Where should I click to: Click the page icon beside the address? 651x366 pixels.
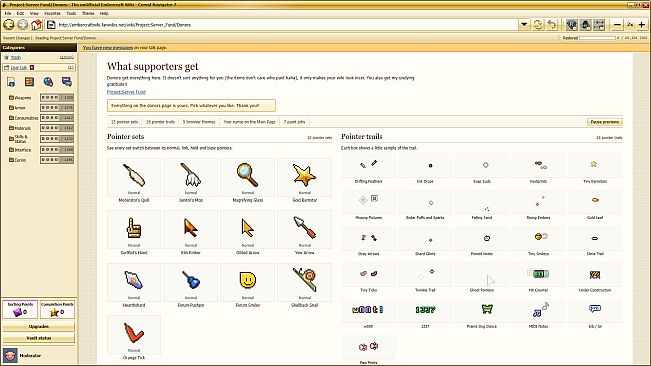pyautogui.click(x=51, y=25)
